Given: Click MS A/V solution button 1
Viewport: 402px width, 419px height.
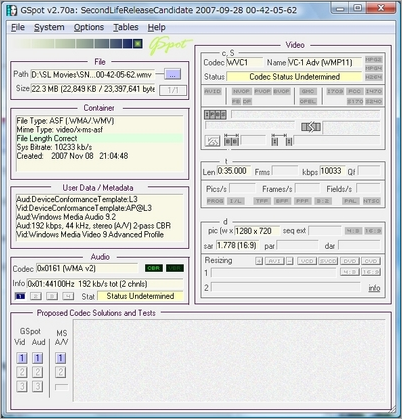Looking at the screenshot, I should [60, 358].
